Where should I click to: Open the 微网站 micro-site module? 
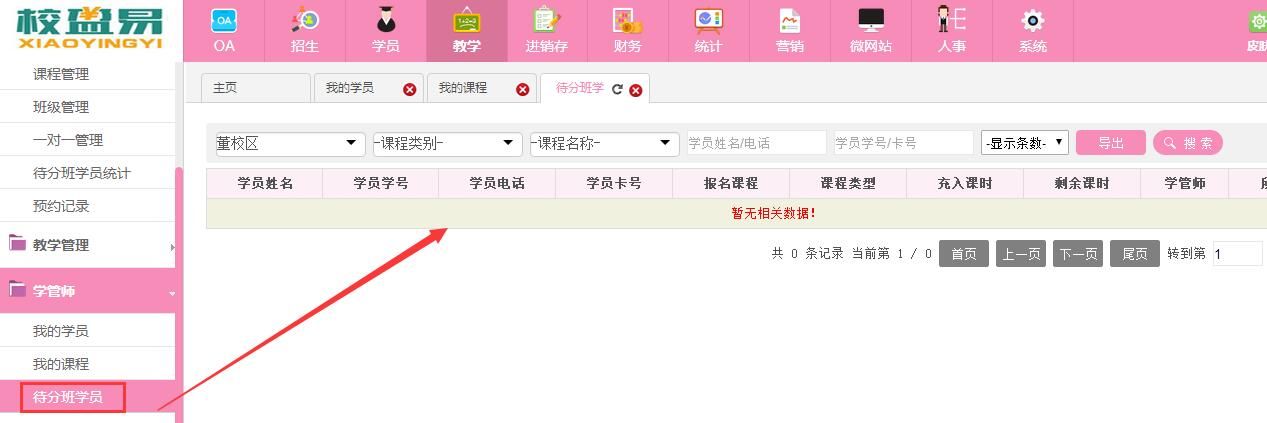coord(870,30)
